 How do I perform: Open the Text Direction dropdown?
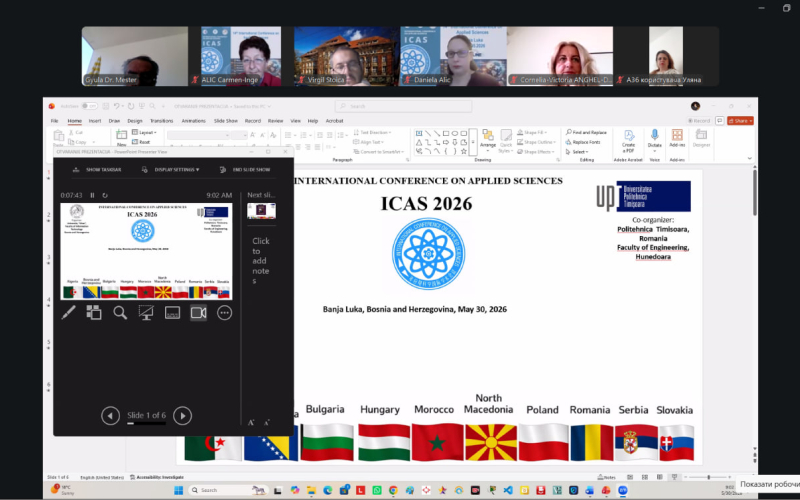pyautogui.click(x=372, y=133)
